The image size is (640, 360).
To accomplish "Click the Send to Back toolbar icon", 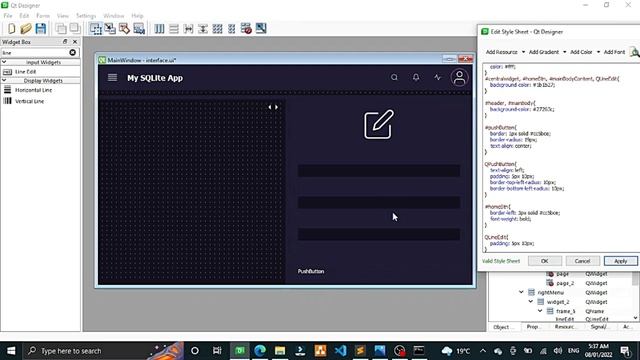I will click(x=61, y=29).
